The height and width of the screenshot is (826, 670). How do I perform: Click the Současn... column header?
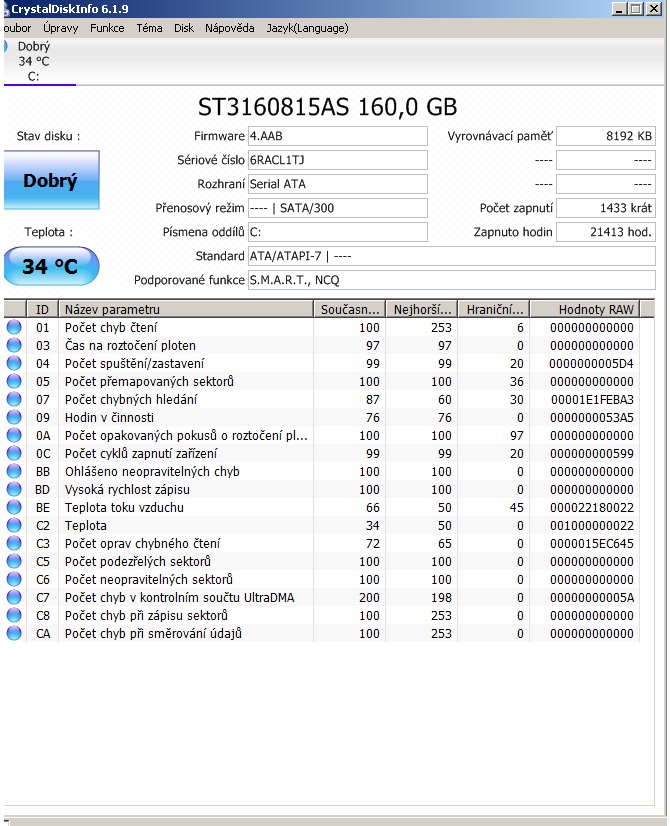click(350, 309)
